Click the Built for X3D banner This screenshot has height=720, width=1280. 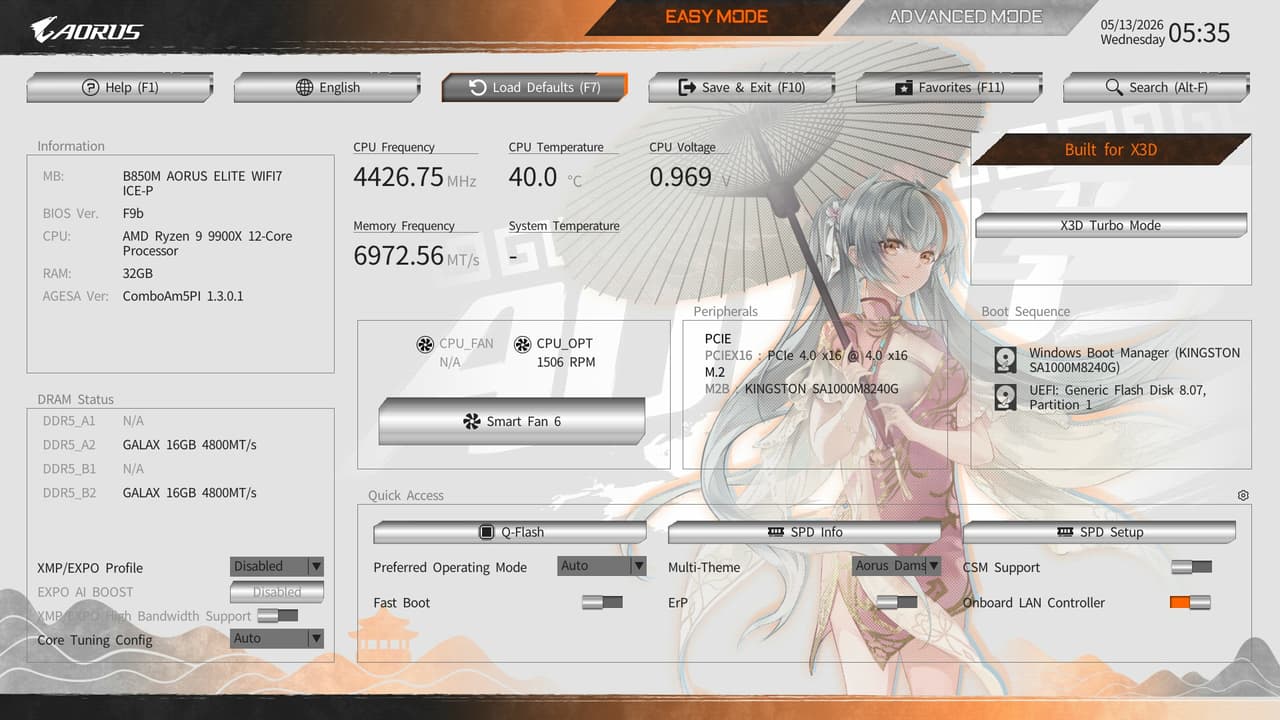point(1111,150)
